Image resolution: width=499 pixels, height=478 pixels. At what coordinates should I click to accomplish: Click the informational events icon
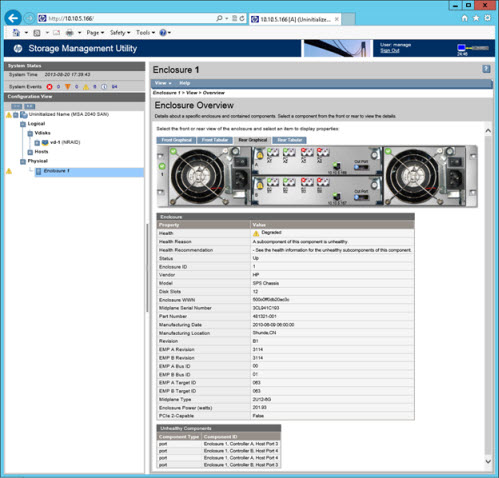pyautogui.click(x=104, y=87)
